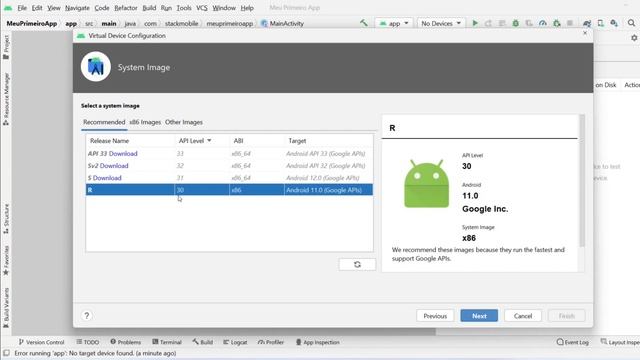Image resolution: width=640 pixels, height=360 pixels.
Task: Refresh the system image list
Action: [357, 264]
